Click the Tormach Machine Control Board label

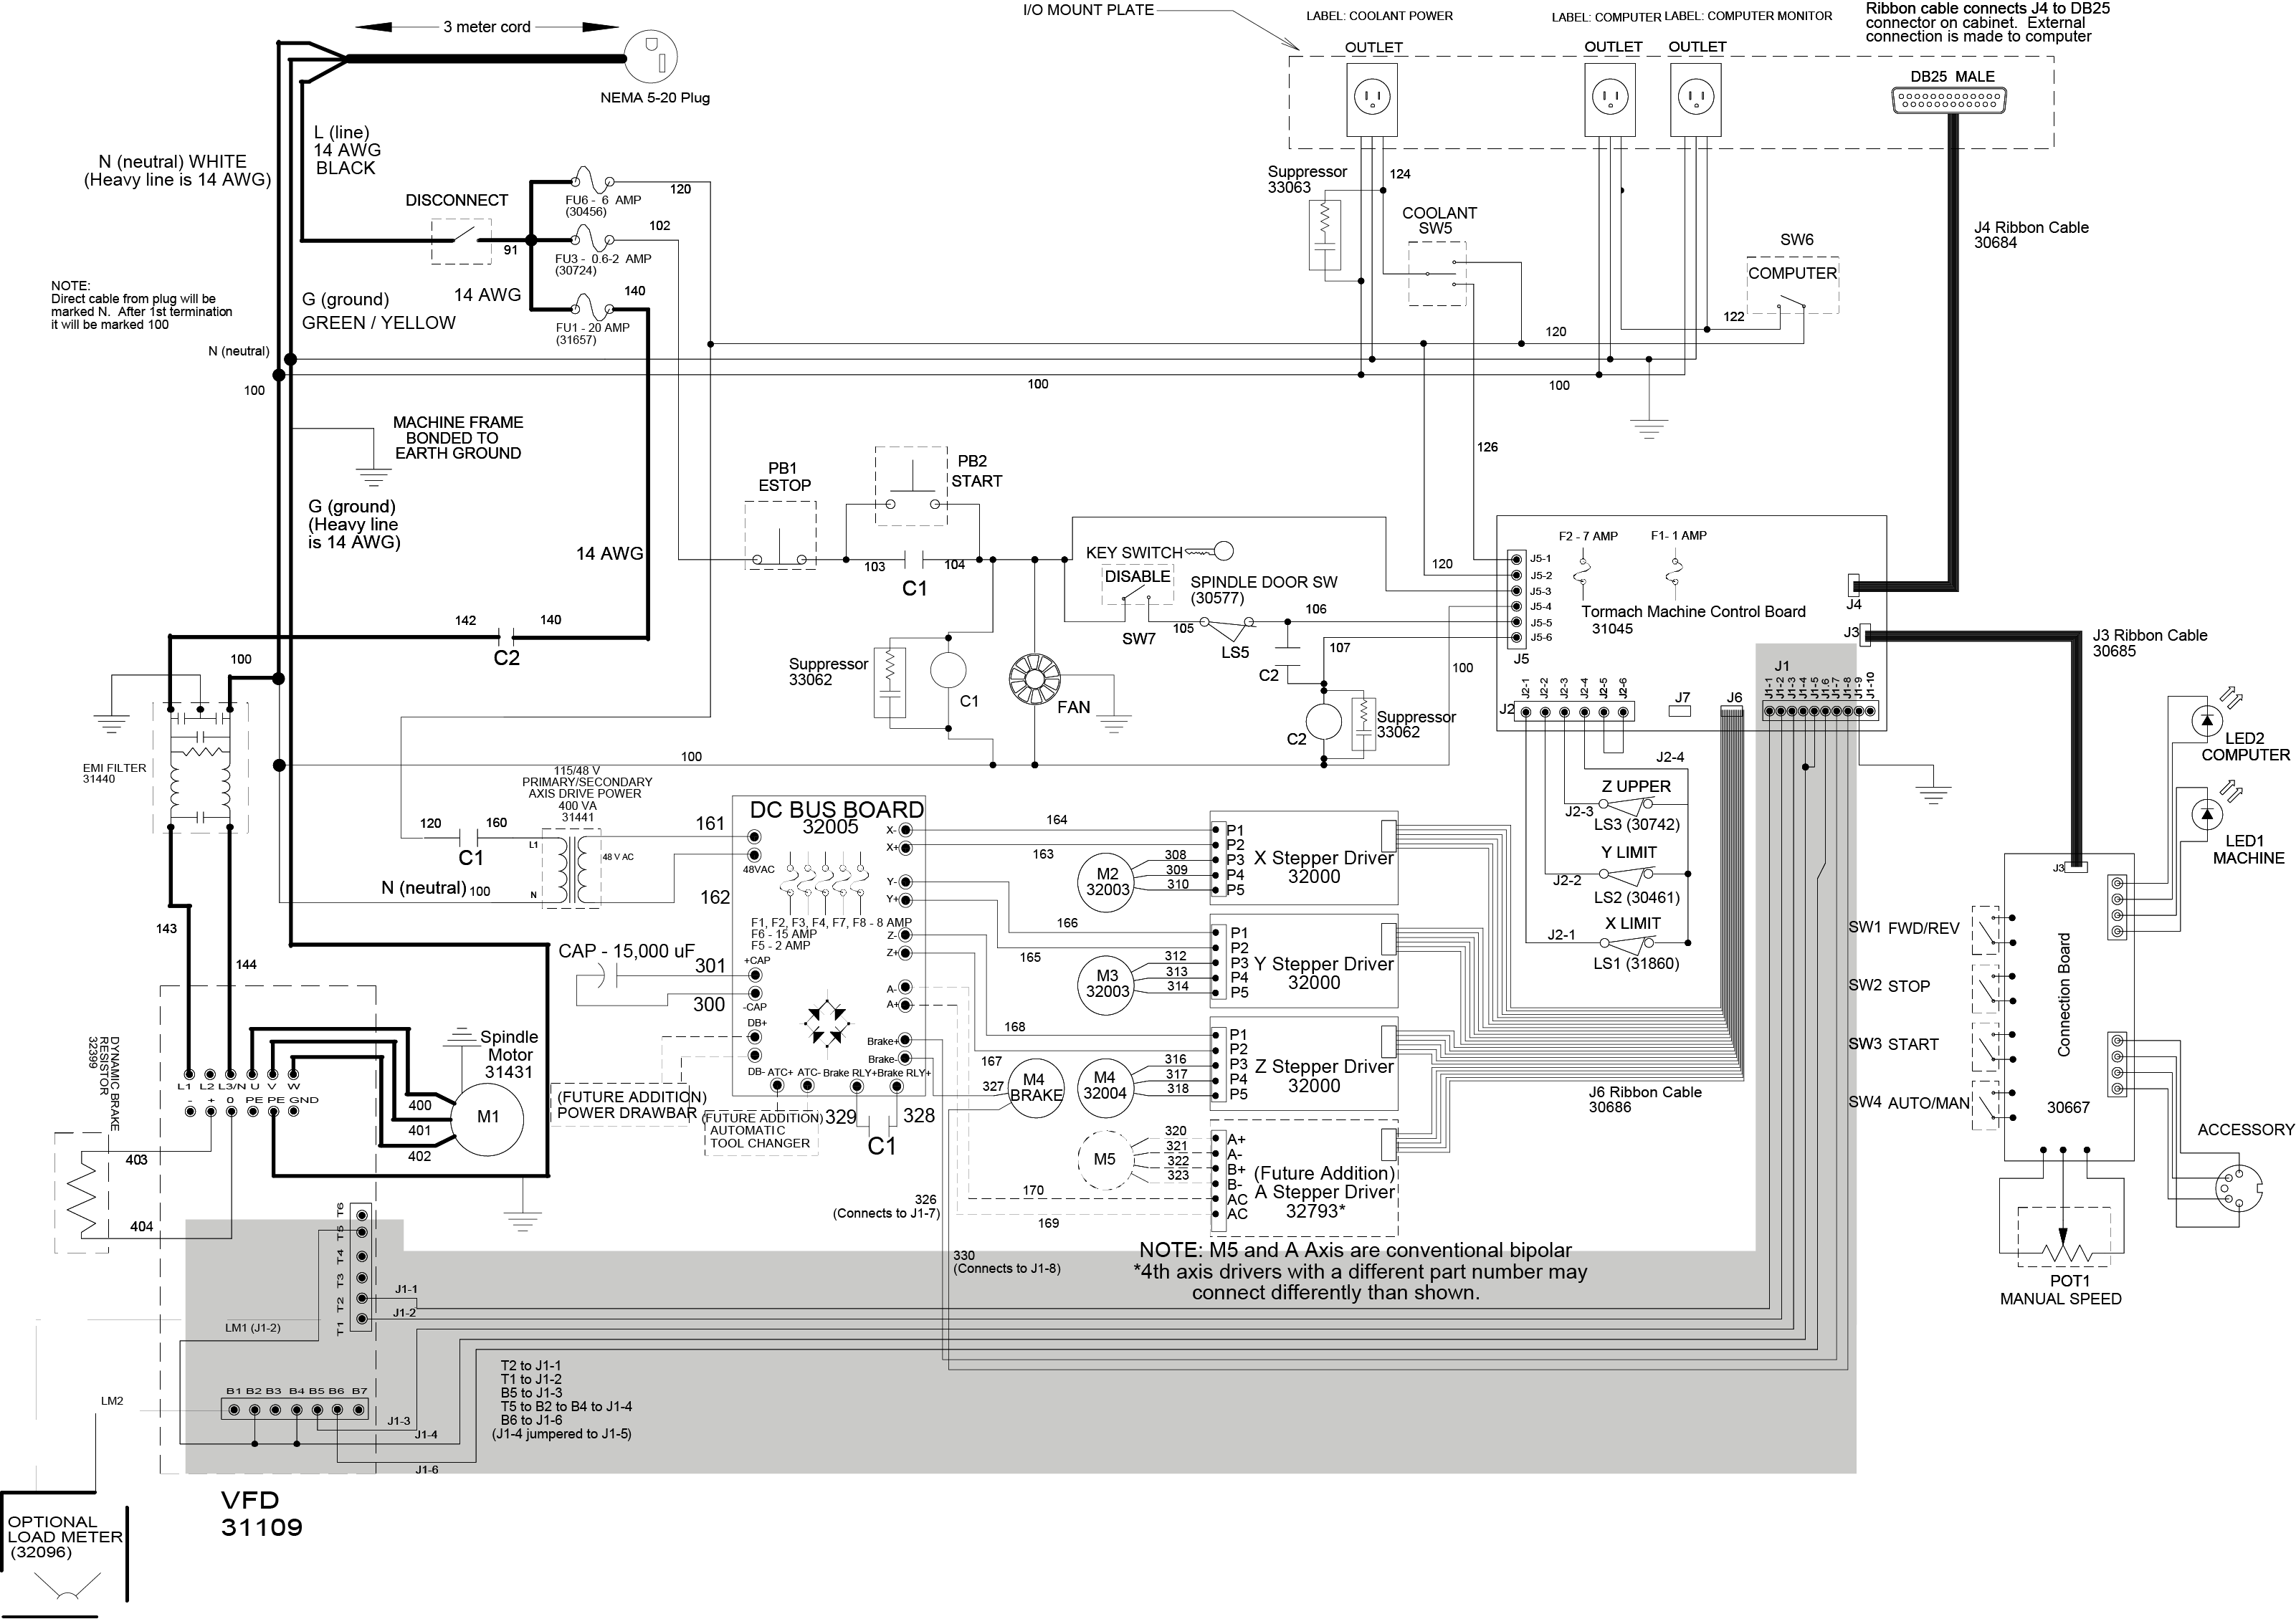tap(1693, 620)
